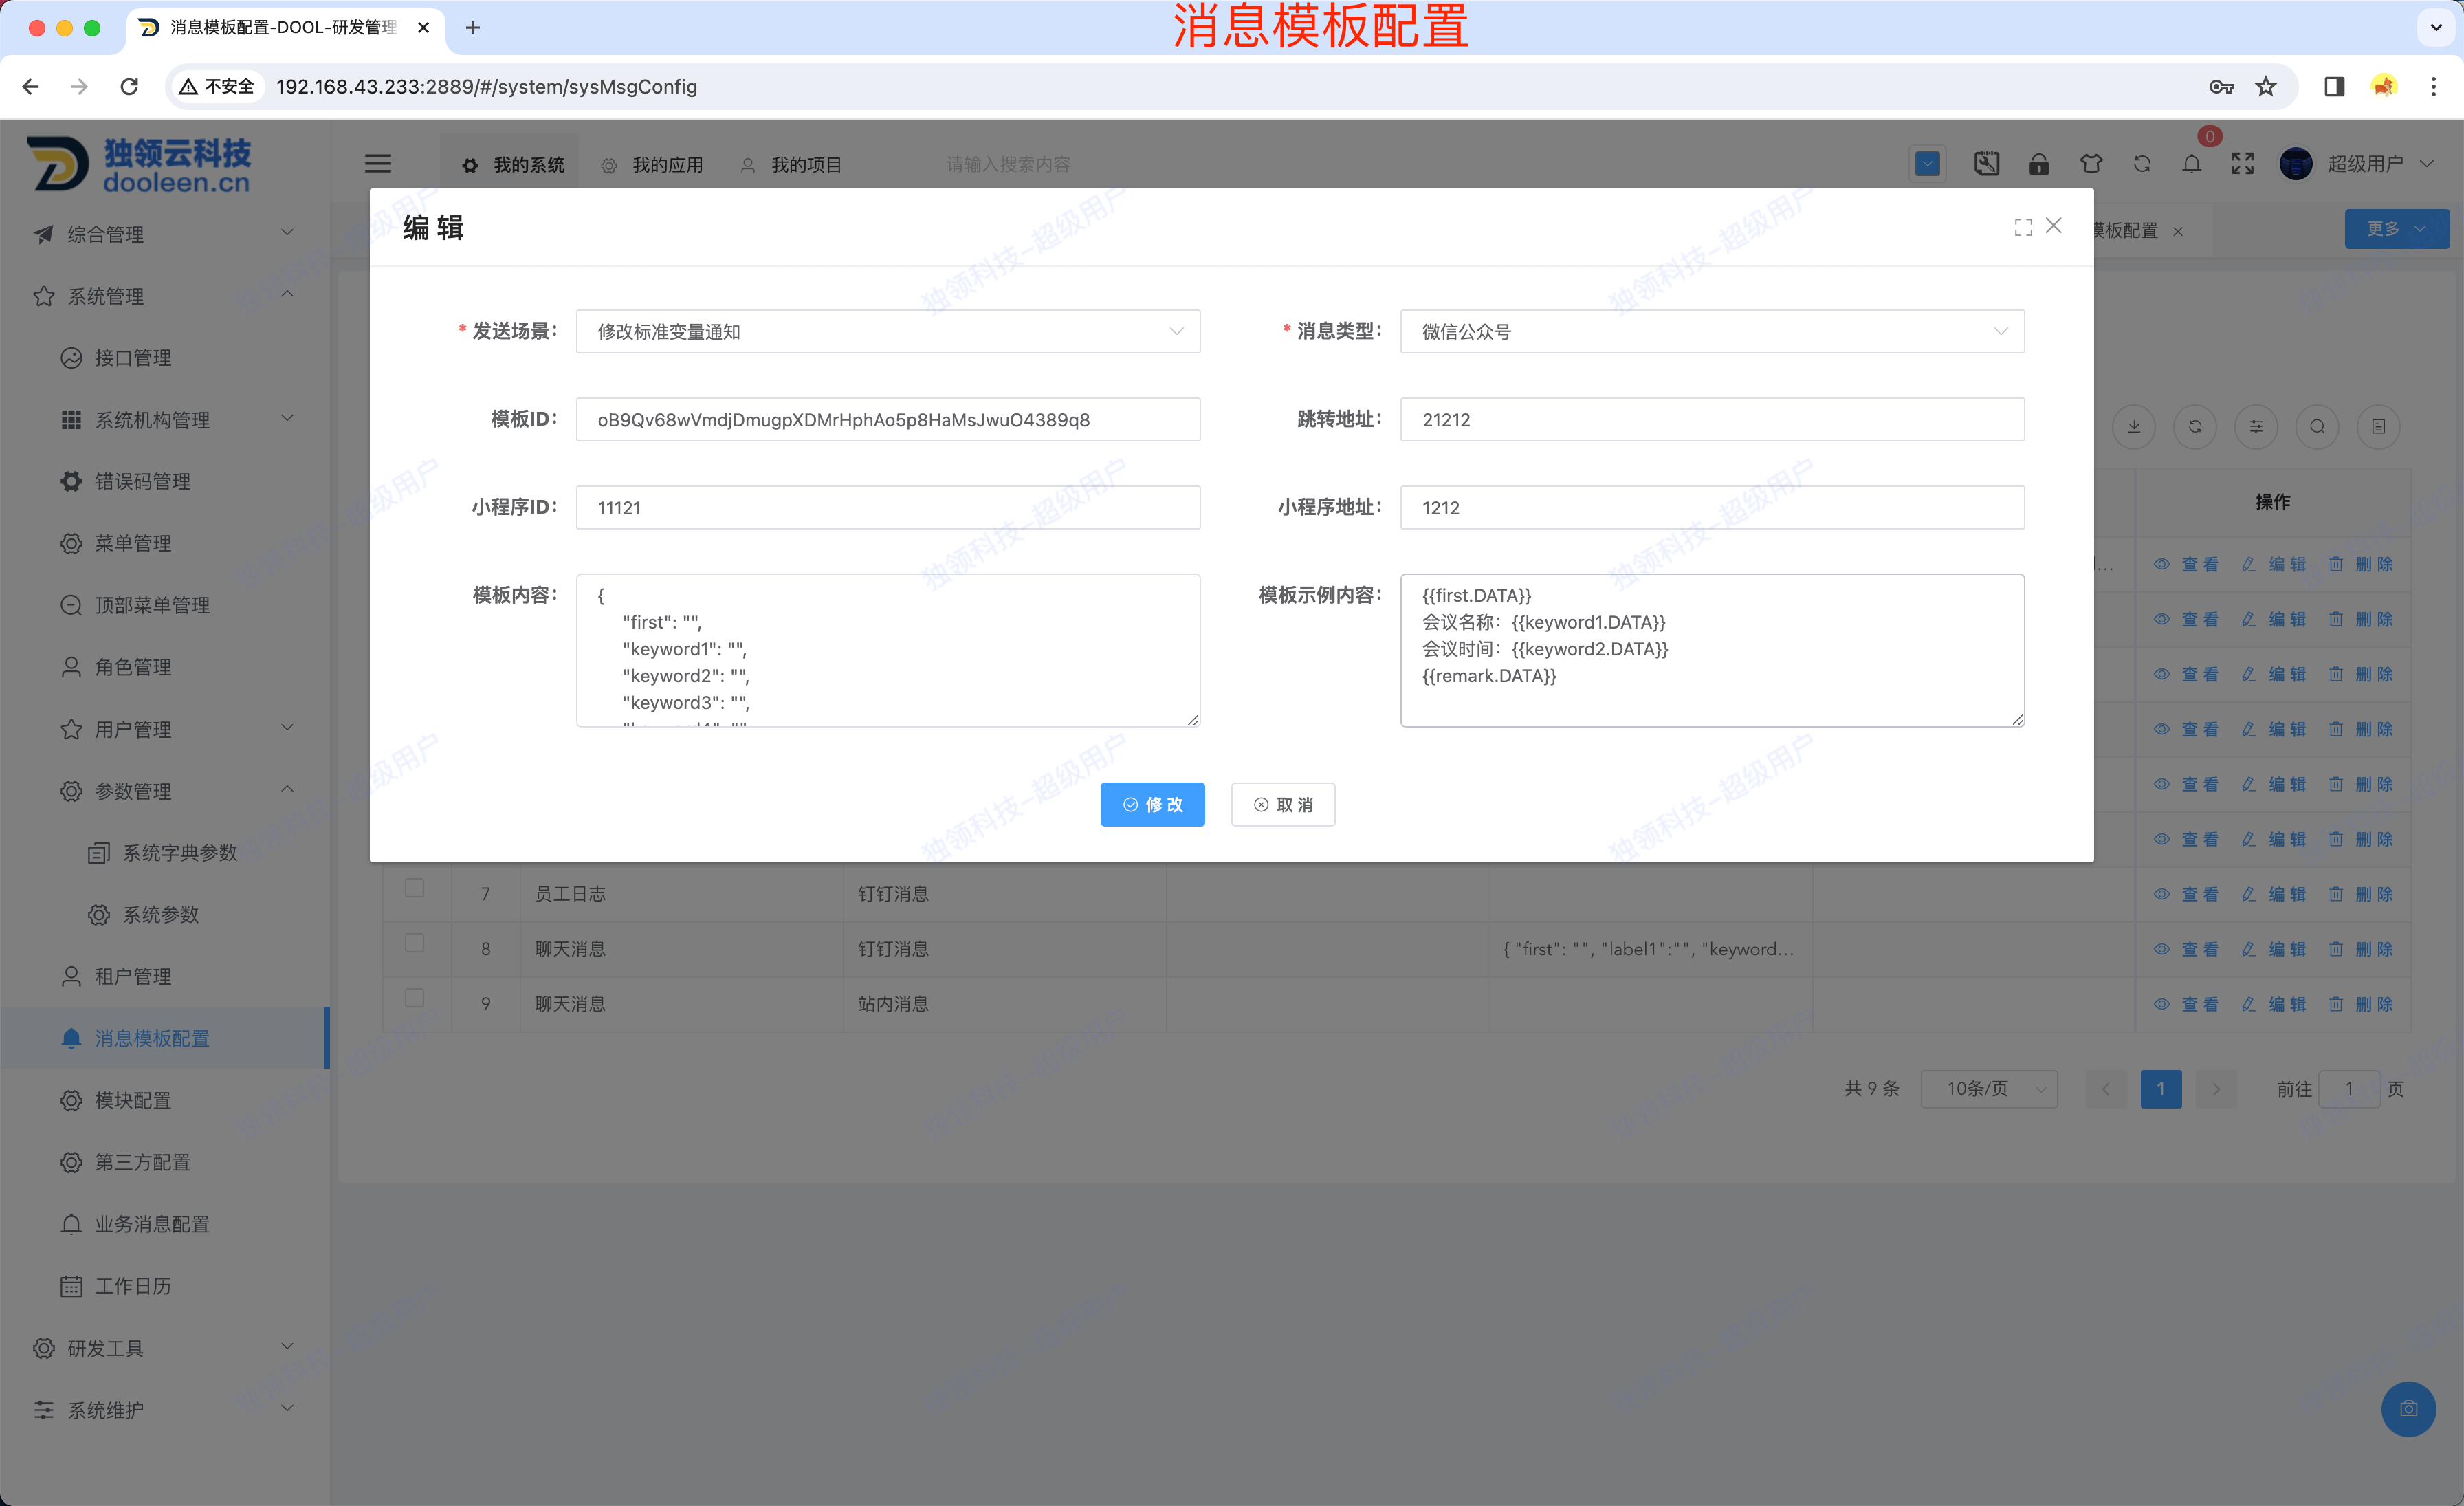
Task: Bookmark this page with the star icon
Action: point(2266,87)
